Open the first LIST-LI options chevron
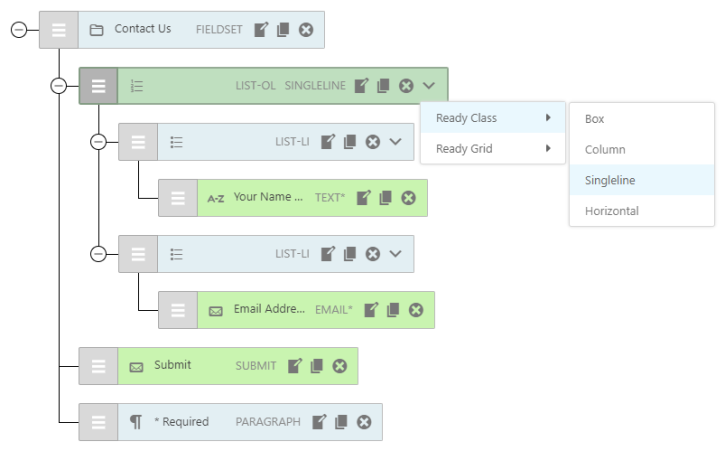 coord(396,142)
